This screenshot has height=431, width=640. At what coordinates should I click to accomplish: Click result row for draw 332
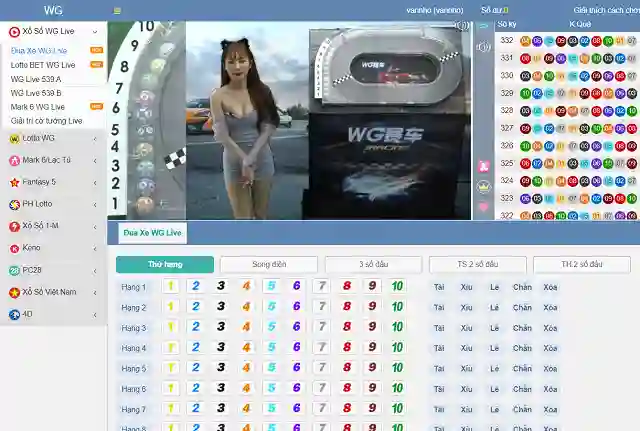pos(568,40)
